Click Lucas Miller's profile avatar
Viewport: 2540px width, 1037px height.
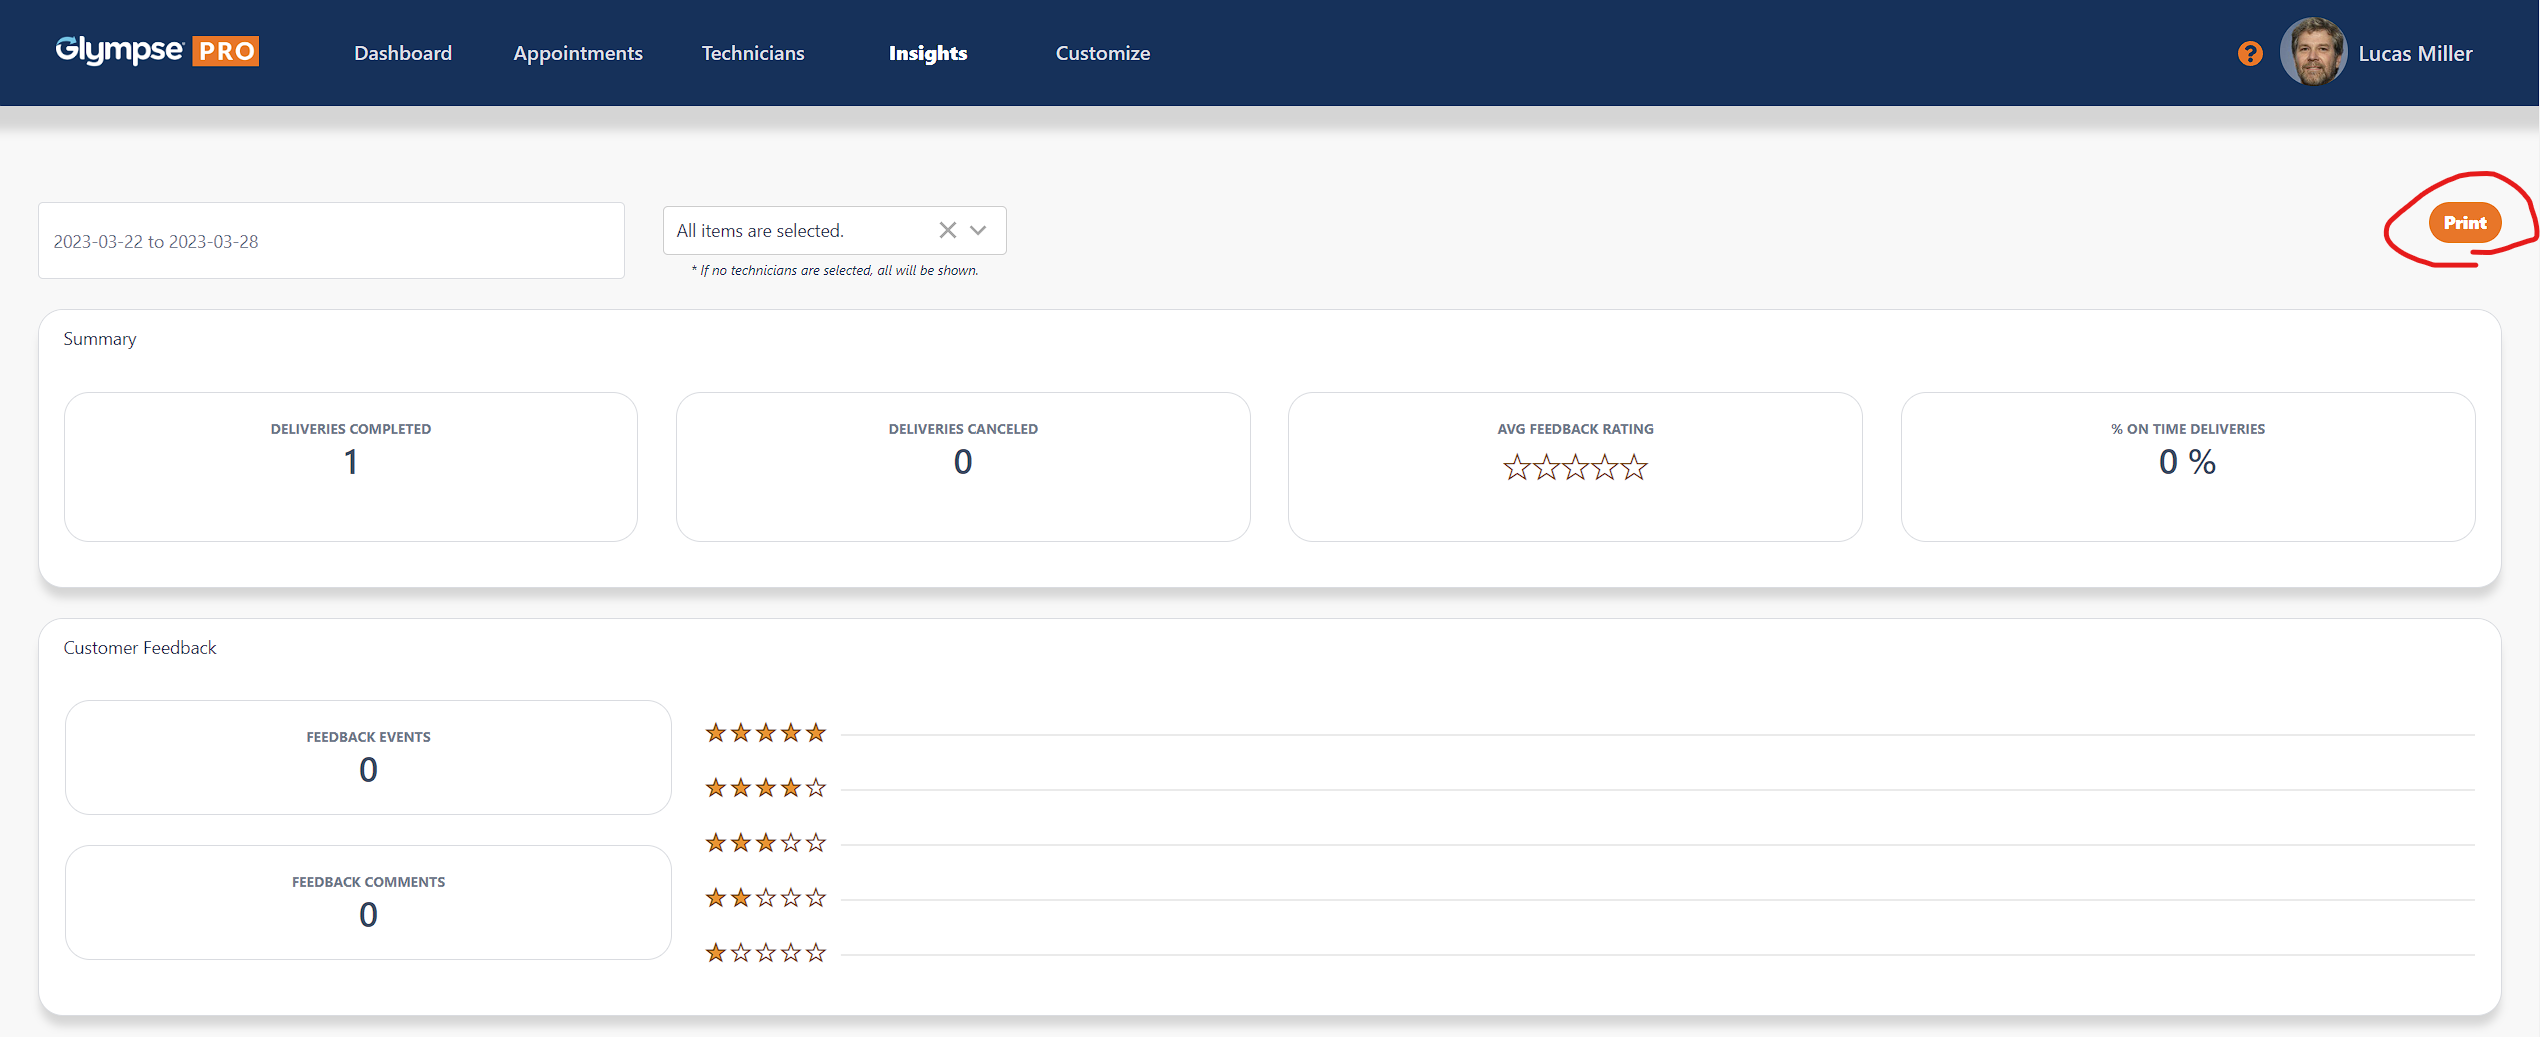click(2313, 52)
